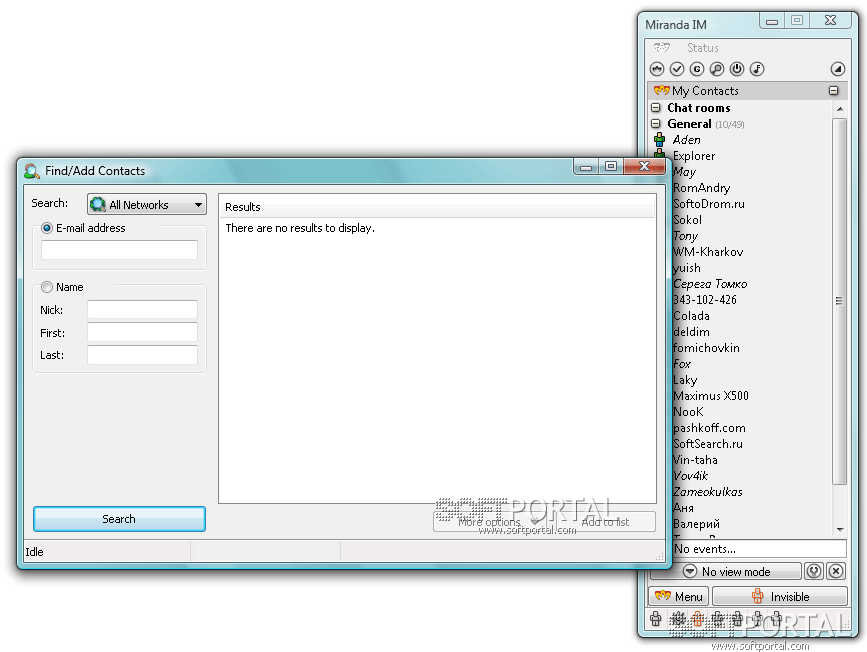Select Name search option
The height and width of the screenshot is (652, 867).
47,287
